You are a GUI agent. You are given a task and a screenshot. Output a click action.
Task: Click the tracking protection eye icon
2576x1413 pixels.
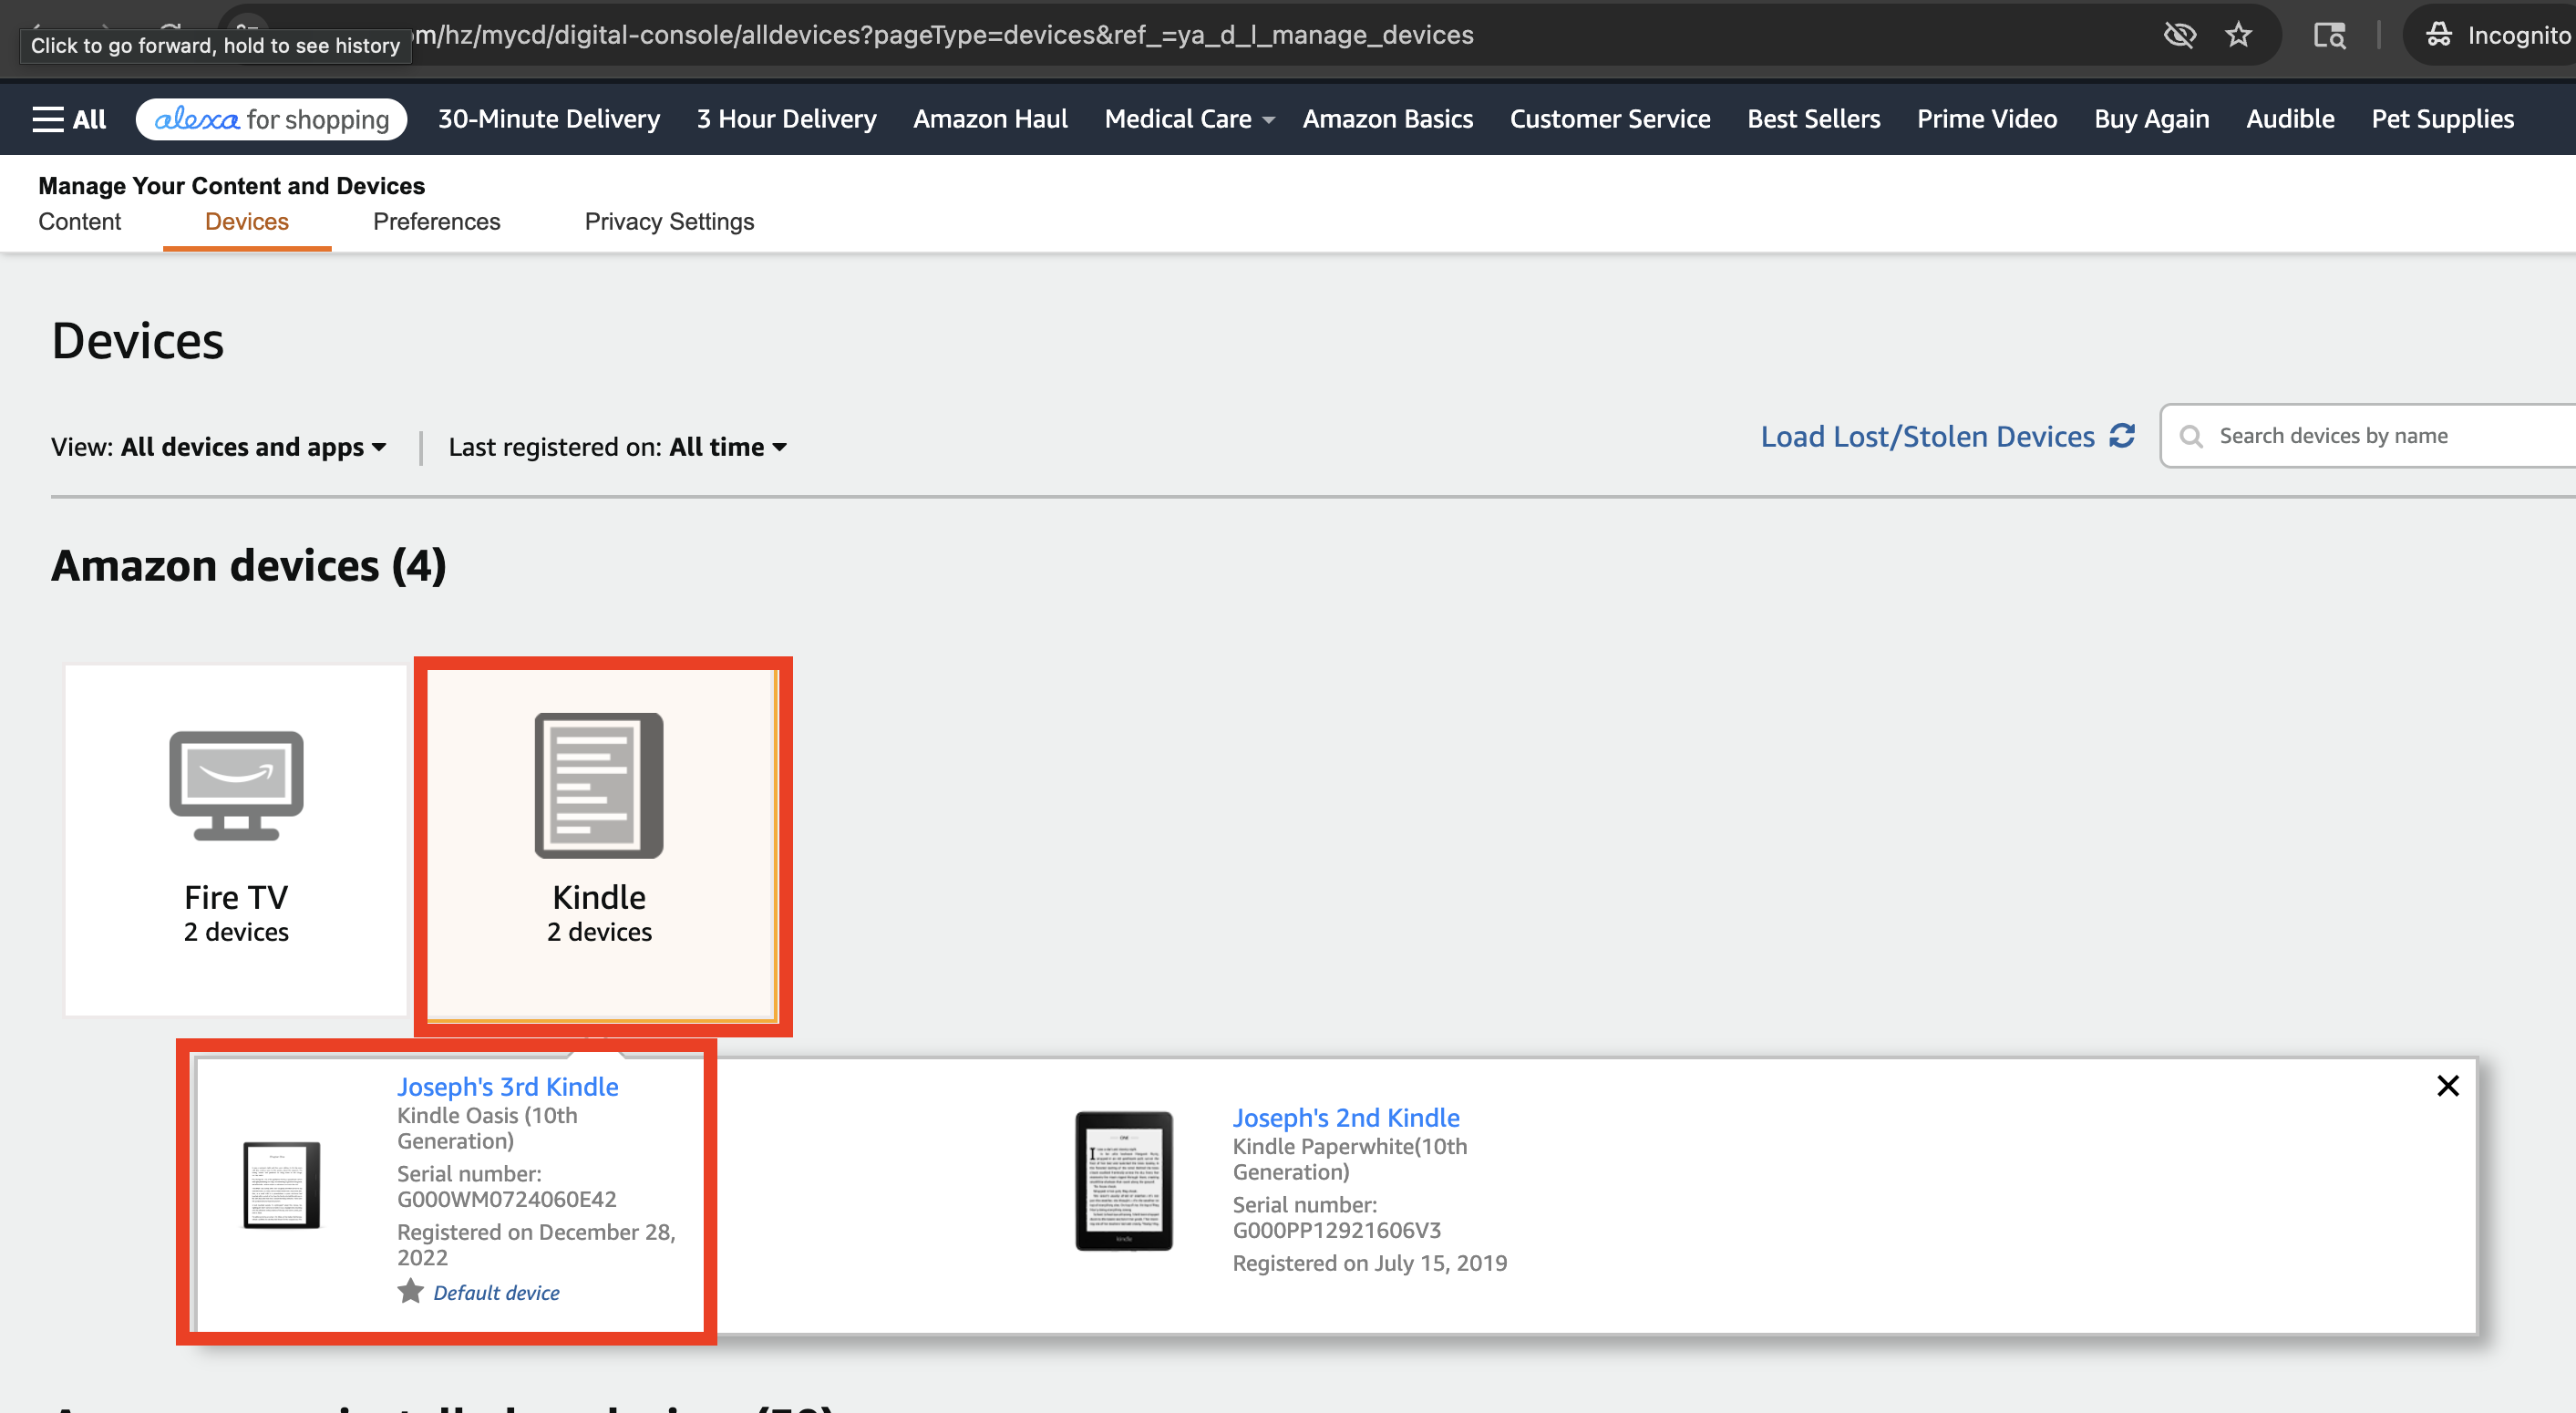click(x=2179, y=35)
